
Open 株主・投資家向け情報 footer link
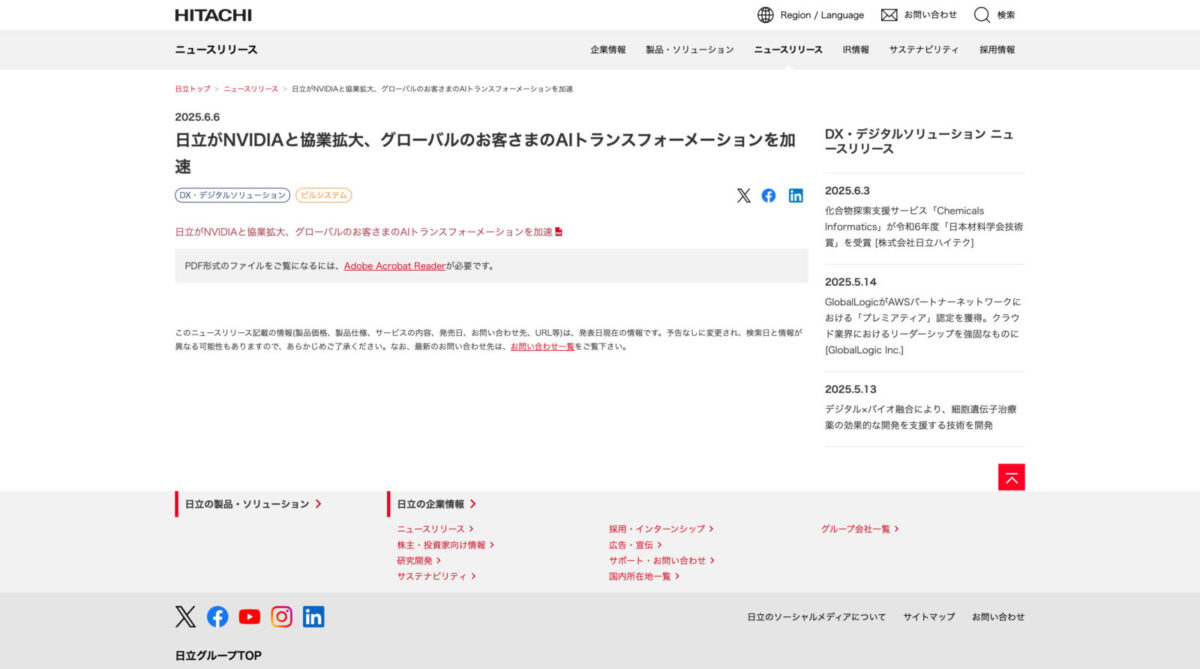click(x=446, y=545)
